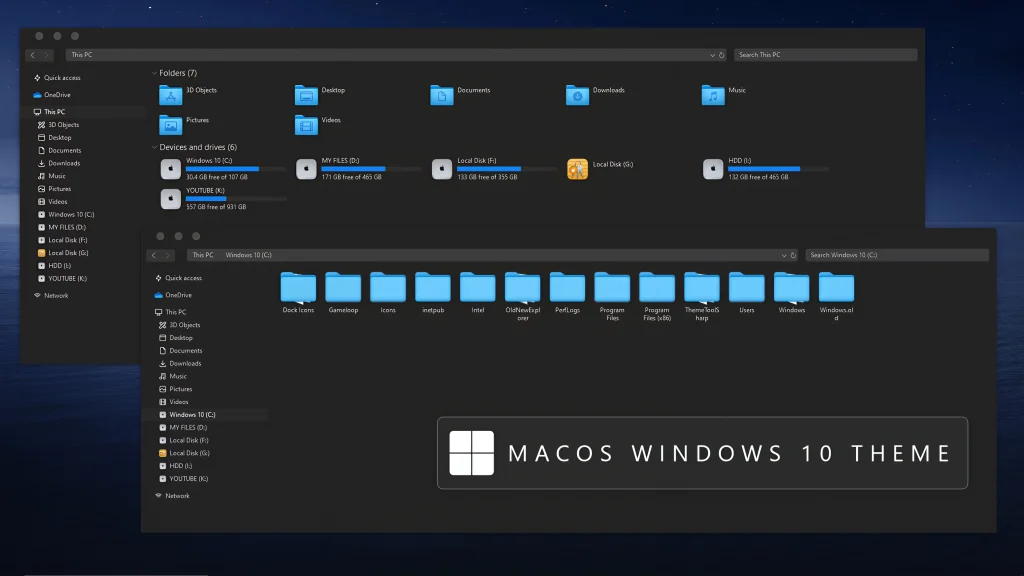
Task: Click the Search This PC field
Action: coord(825,55)
